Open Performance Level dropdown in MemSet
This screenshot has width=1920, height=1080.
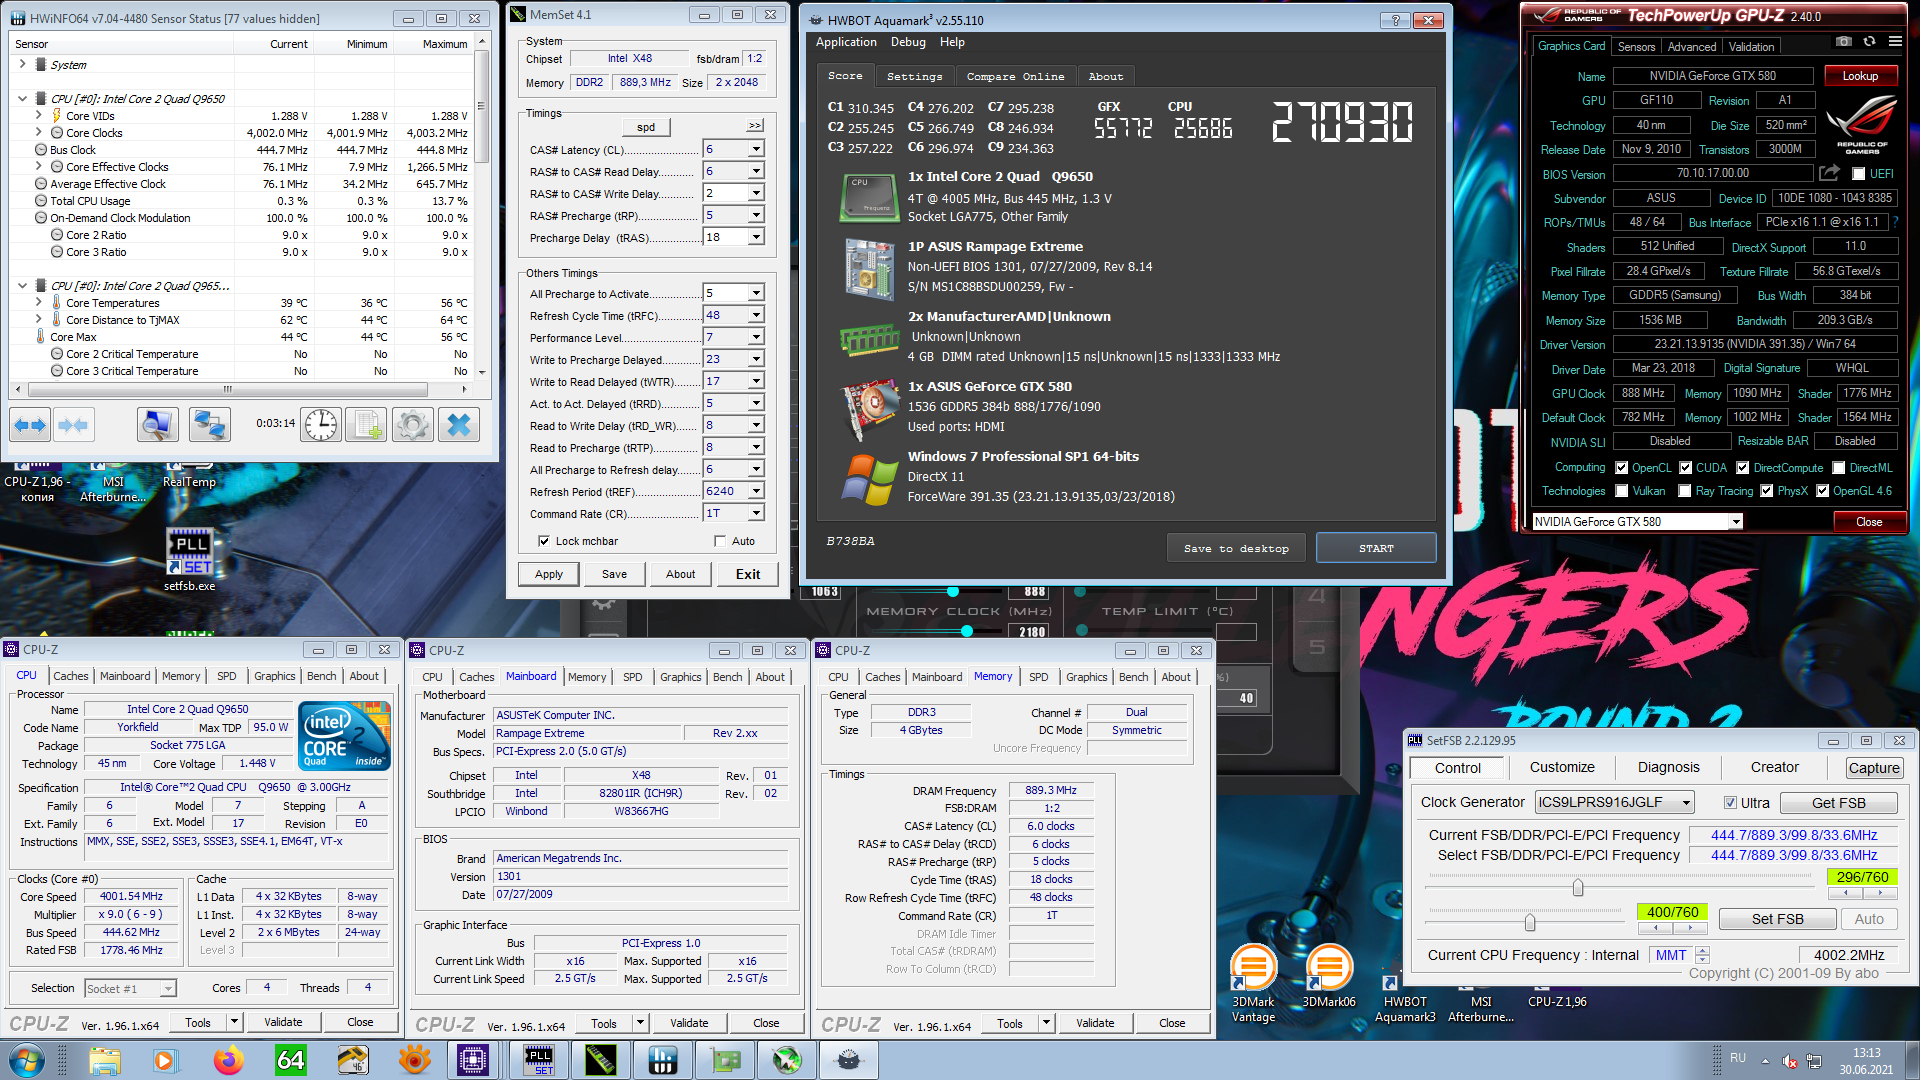point(756,337)
